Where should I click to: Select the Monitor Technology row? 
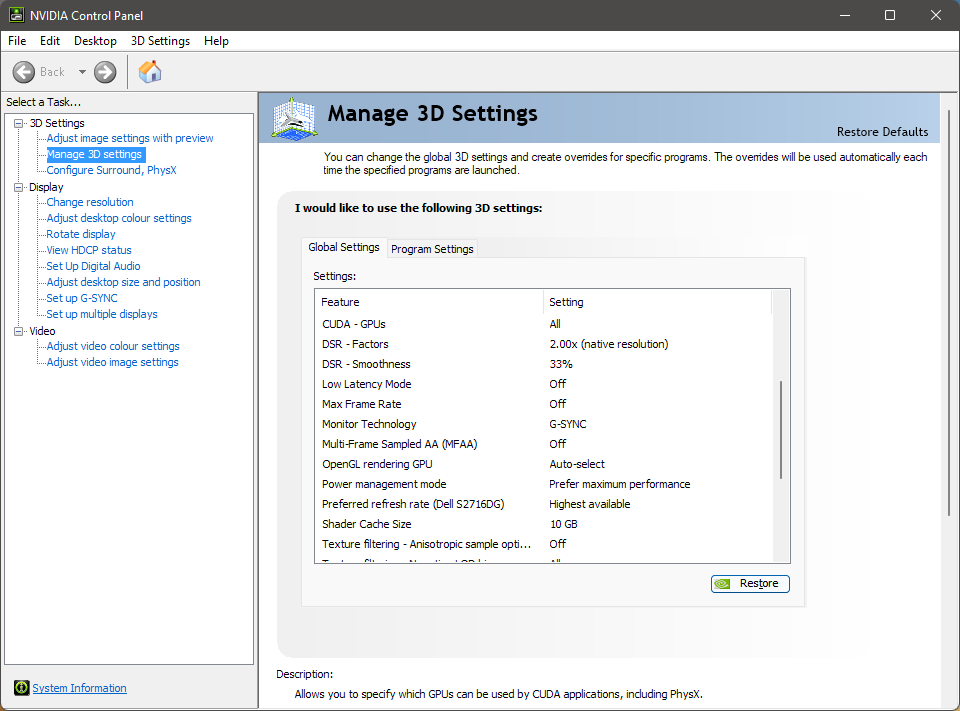(544, 424)
